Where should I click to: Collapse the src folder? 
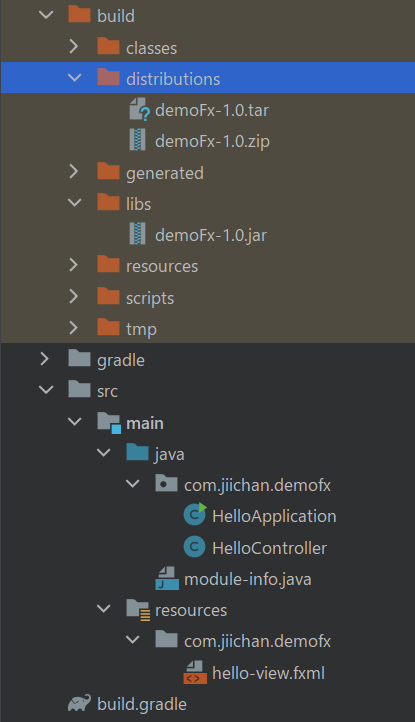tap(46, 390)
